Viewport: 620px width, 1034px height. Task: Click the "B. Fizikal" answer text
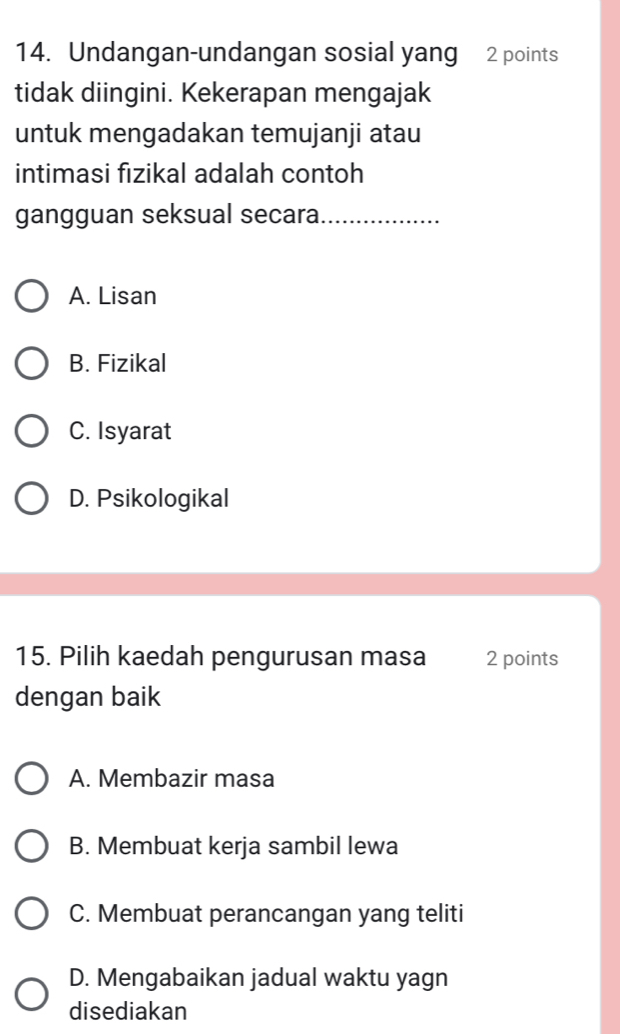click(118, 364)
